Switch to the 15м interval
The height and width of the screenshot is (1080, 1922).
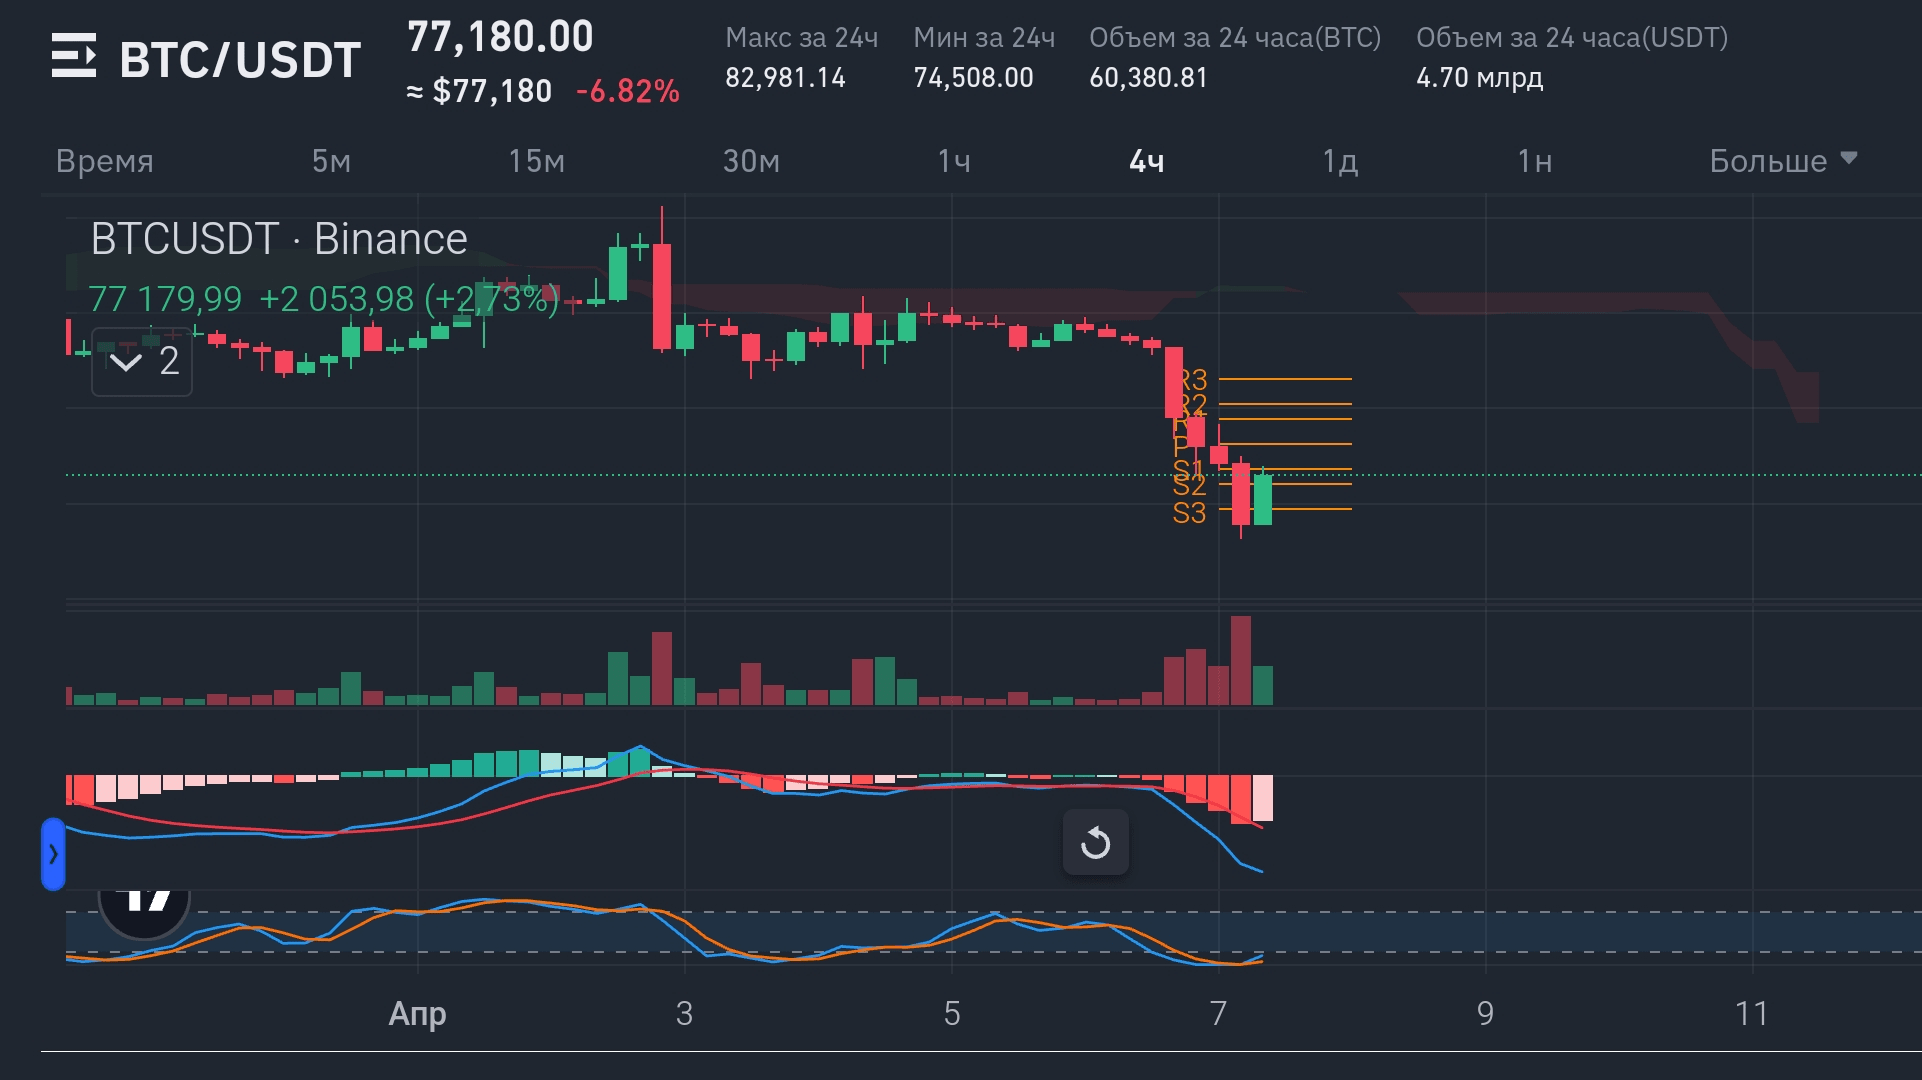point(536,161)
